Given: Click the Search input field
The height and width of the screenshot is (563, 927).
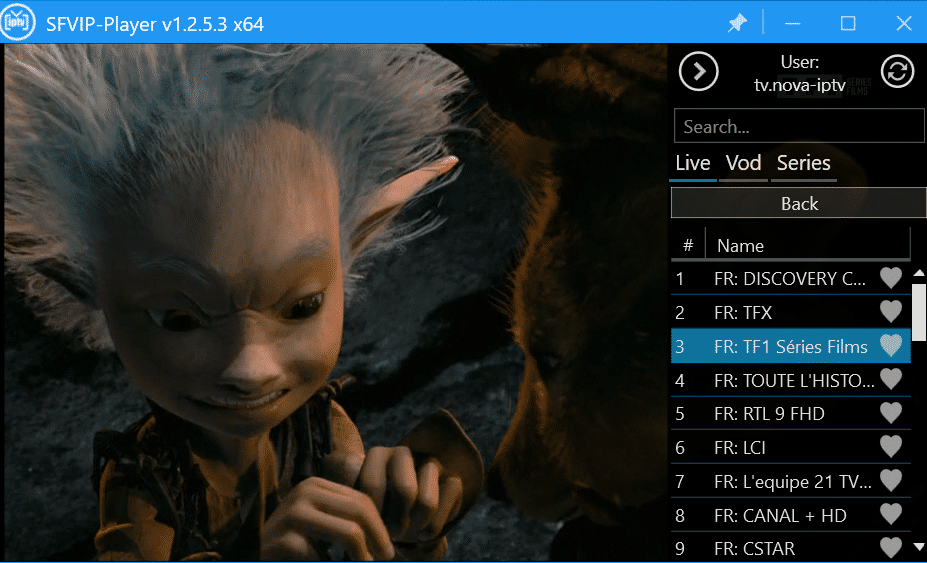Looking at the screenshot, I should pos(798,127).
